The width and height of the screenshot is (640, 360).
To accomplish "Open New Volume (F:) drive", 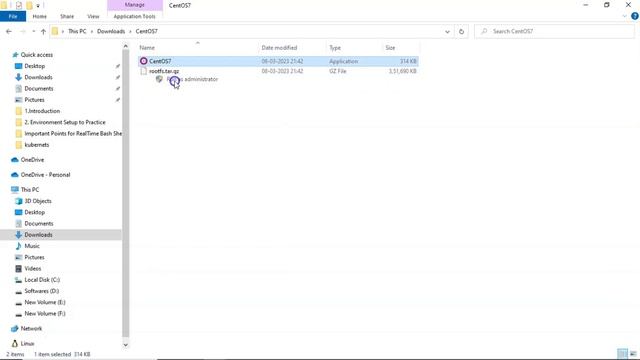I will (x=45, y=314).
